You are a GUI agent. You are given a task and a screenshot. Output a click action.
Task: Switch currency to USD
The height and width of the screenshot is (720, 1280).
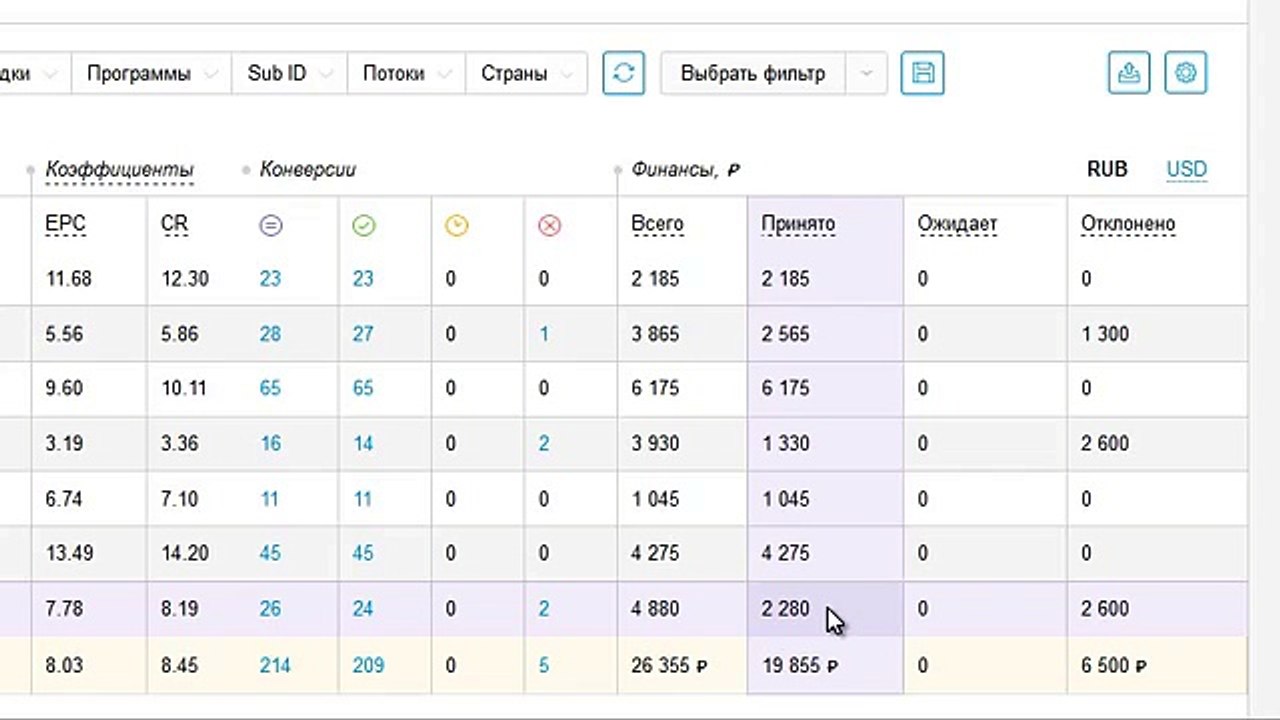tap(1186, 169)
